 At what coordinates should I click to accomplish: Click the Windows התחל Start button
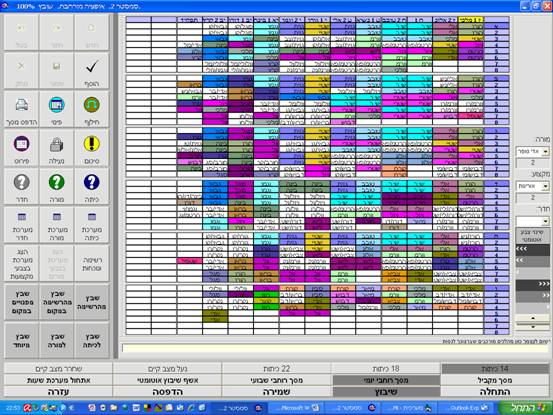coord(526,408)
